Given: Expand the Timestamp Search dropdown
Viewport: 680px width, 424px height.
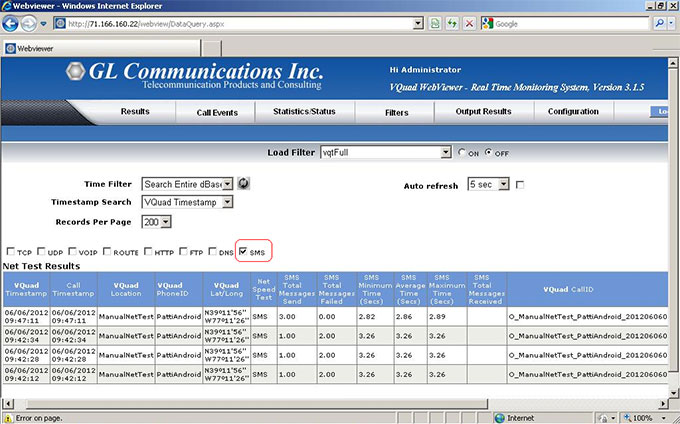Looking at the screenshot, I should coord(228,202).
